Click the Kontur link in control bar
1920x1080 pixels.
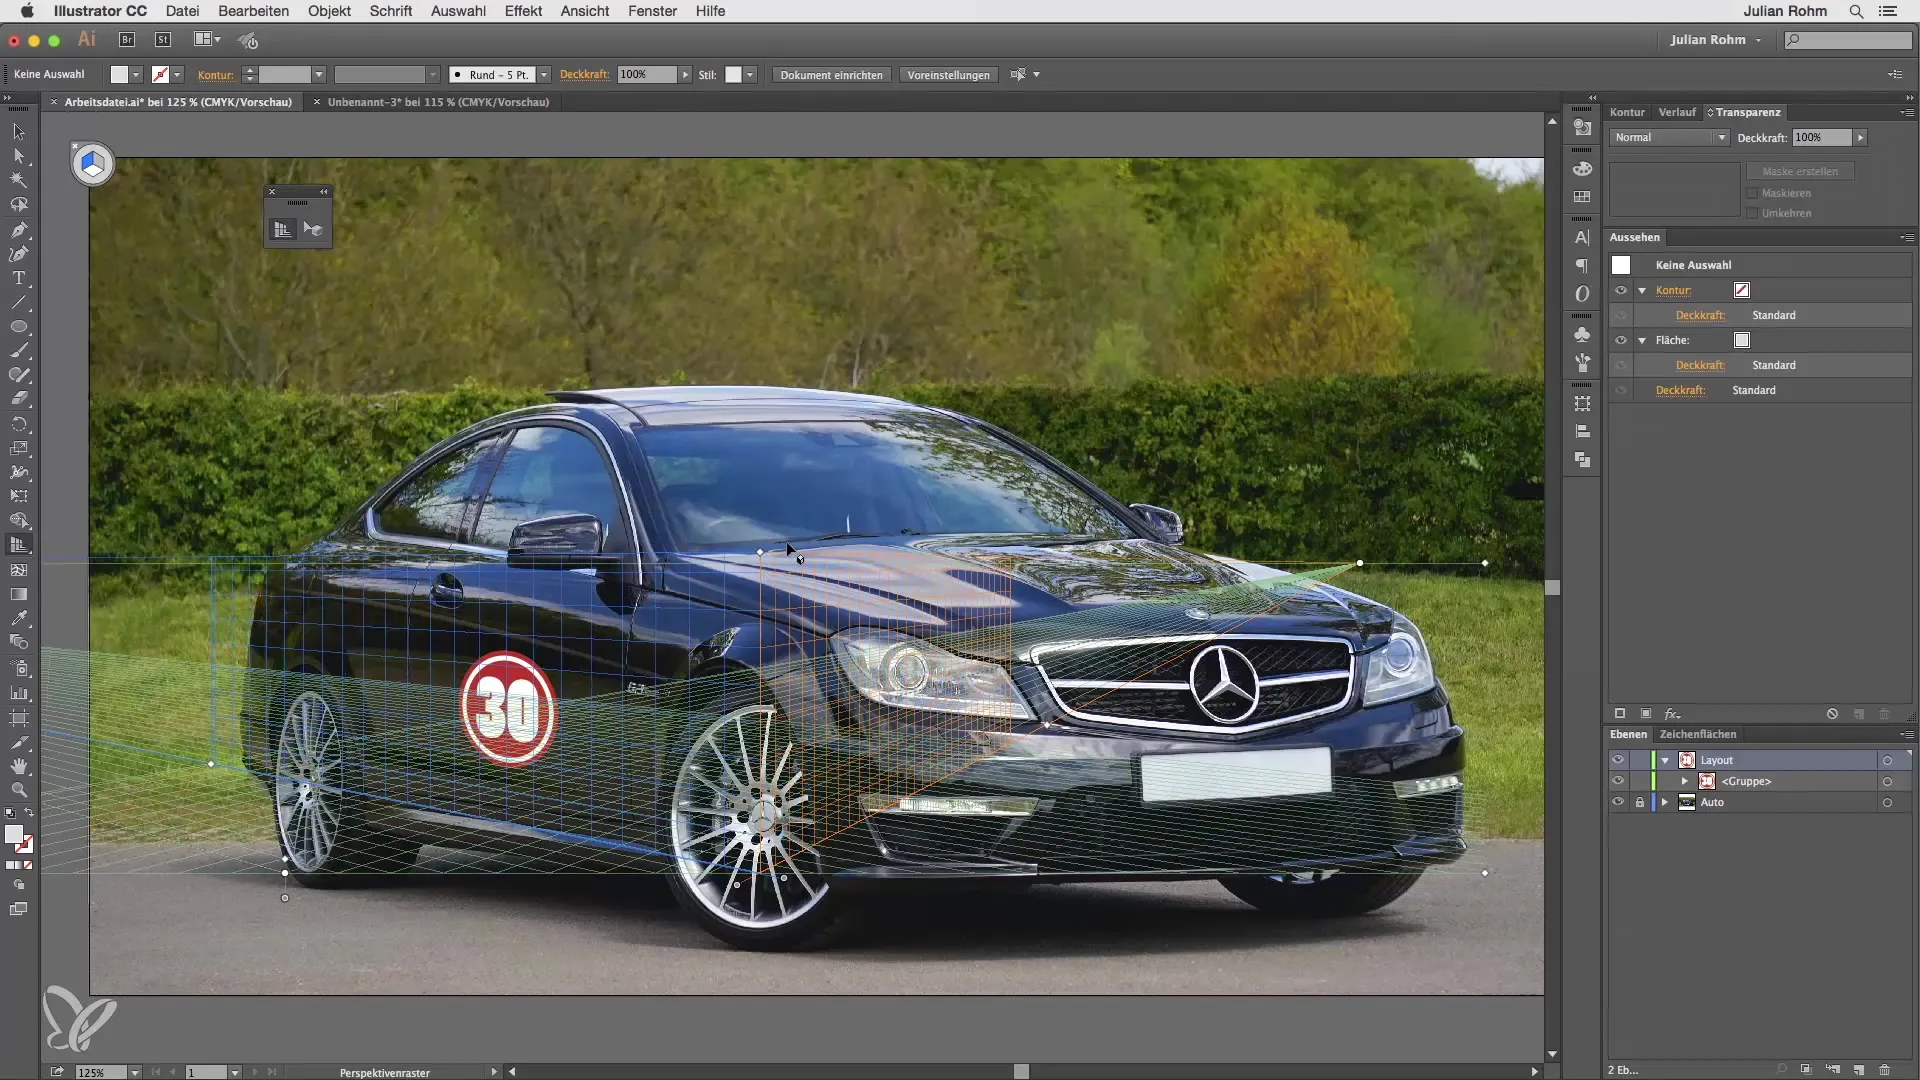click(x=215, y=75)
